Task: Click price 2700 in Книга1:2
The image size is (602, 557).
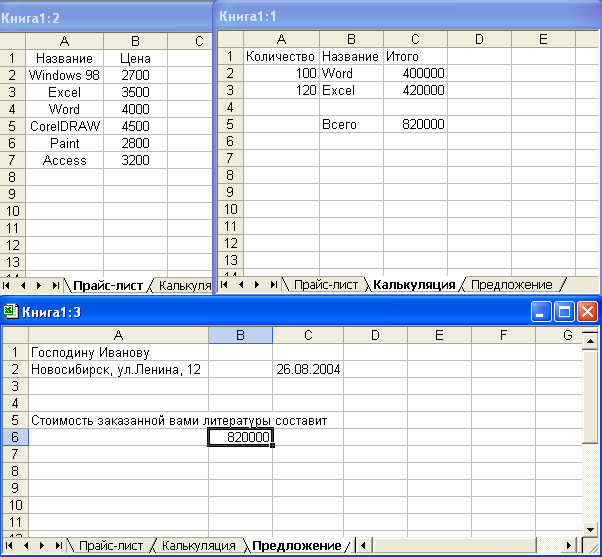Action: pos(135,75)
